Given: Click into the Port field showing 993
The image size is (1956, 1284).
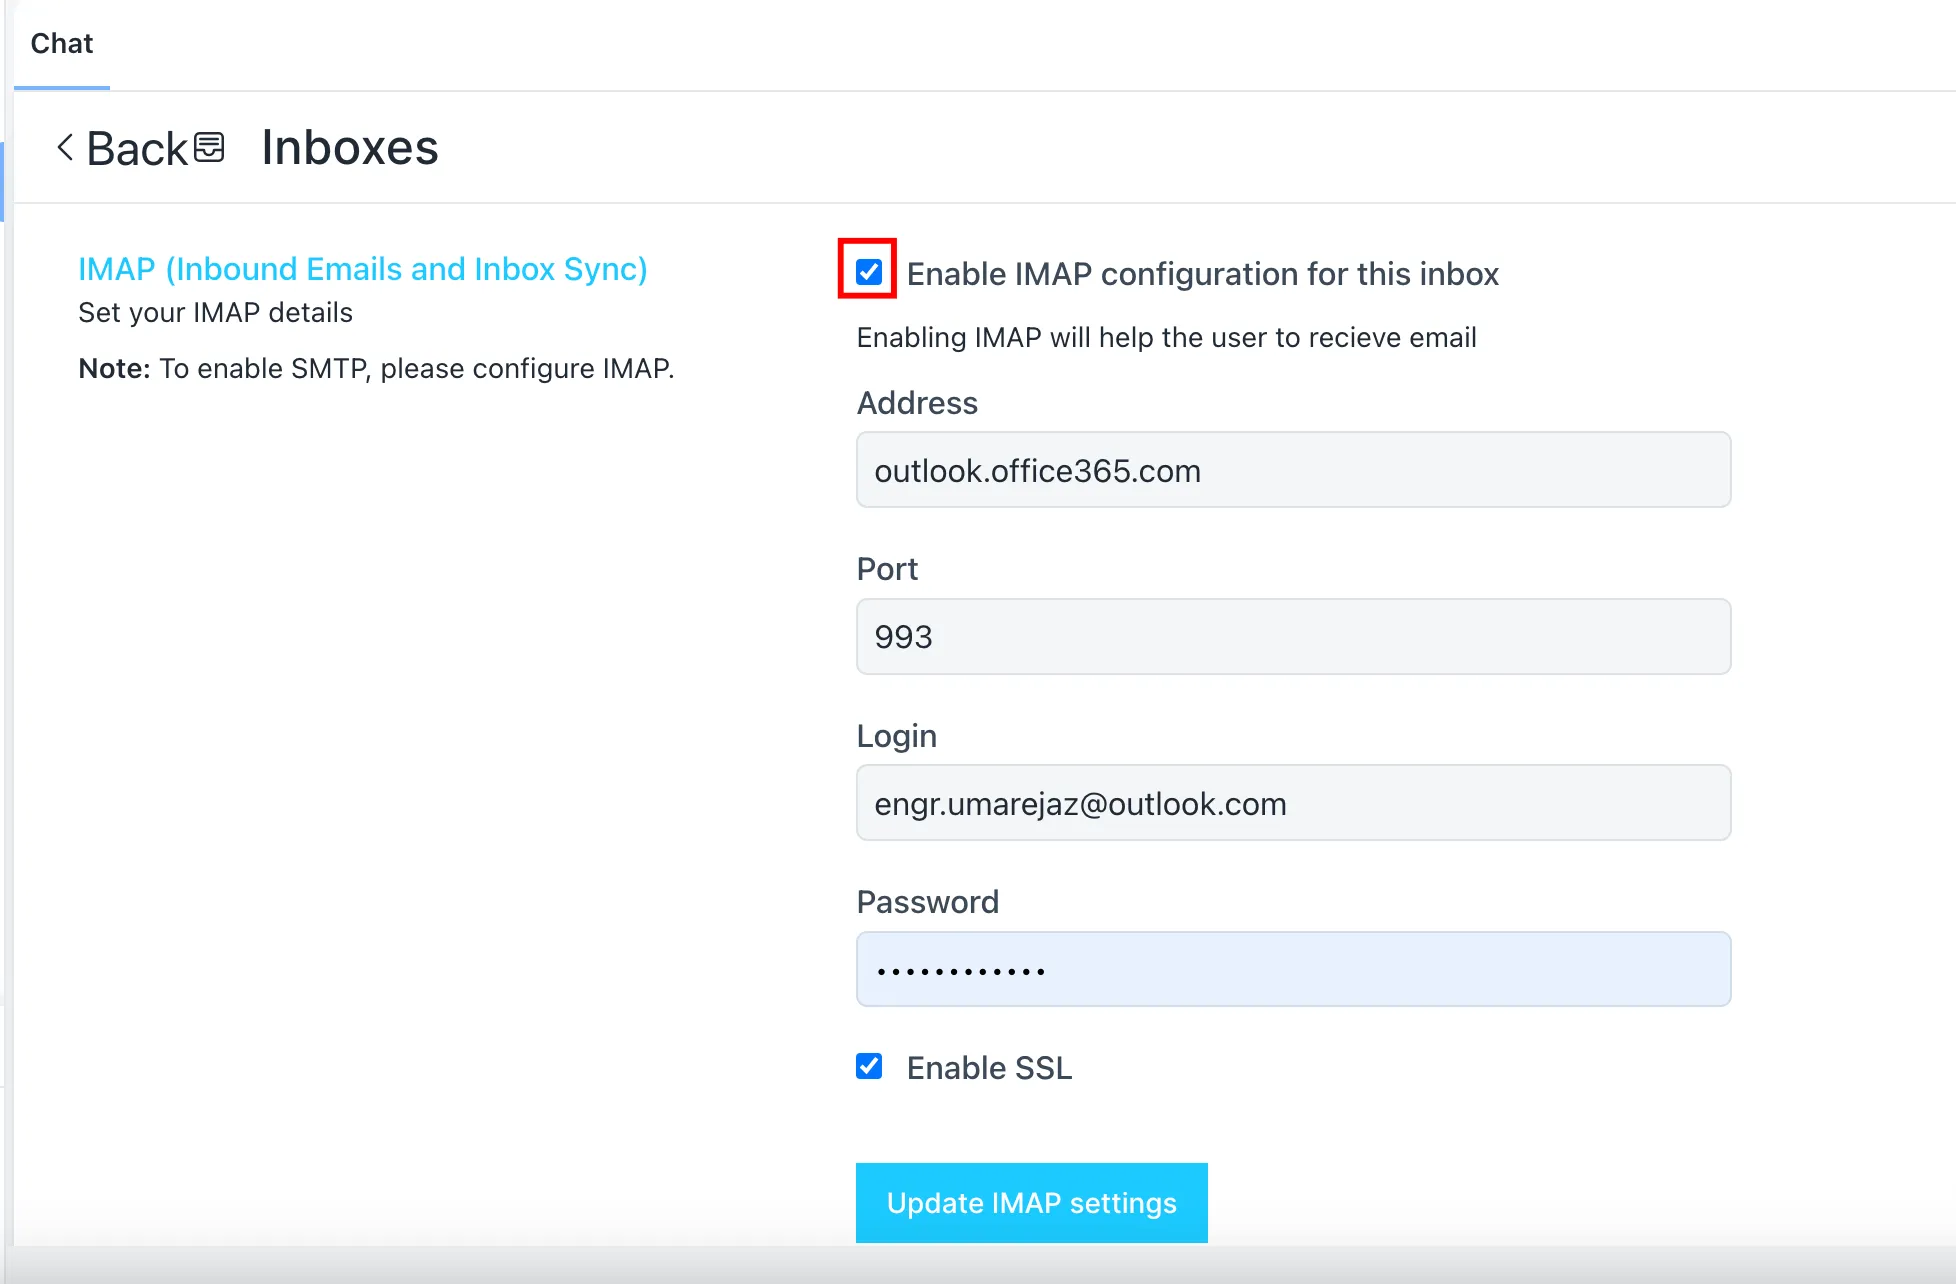Looking at the screenshot, I should [x=1293, y=637].
